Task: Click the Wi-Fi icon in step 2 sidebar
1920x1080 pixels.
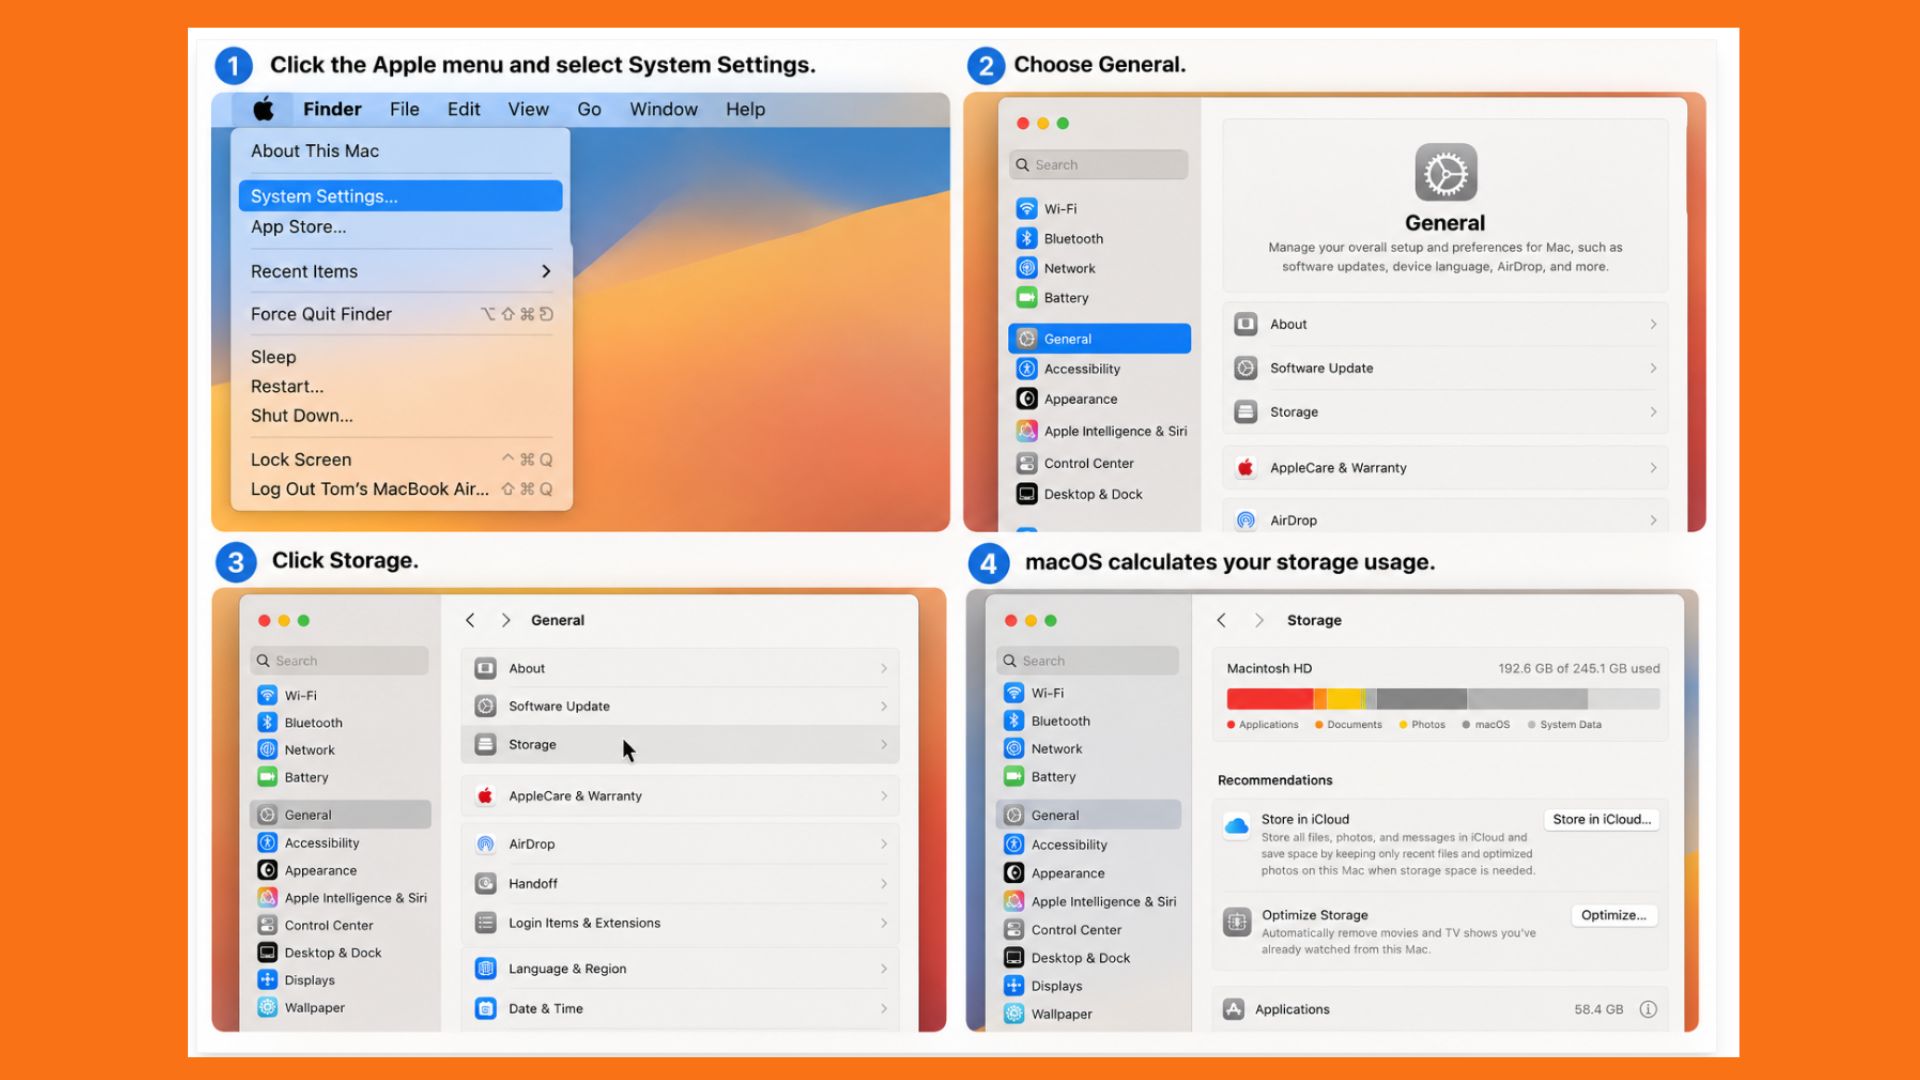Action: tap(1026, 209)
